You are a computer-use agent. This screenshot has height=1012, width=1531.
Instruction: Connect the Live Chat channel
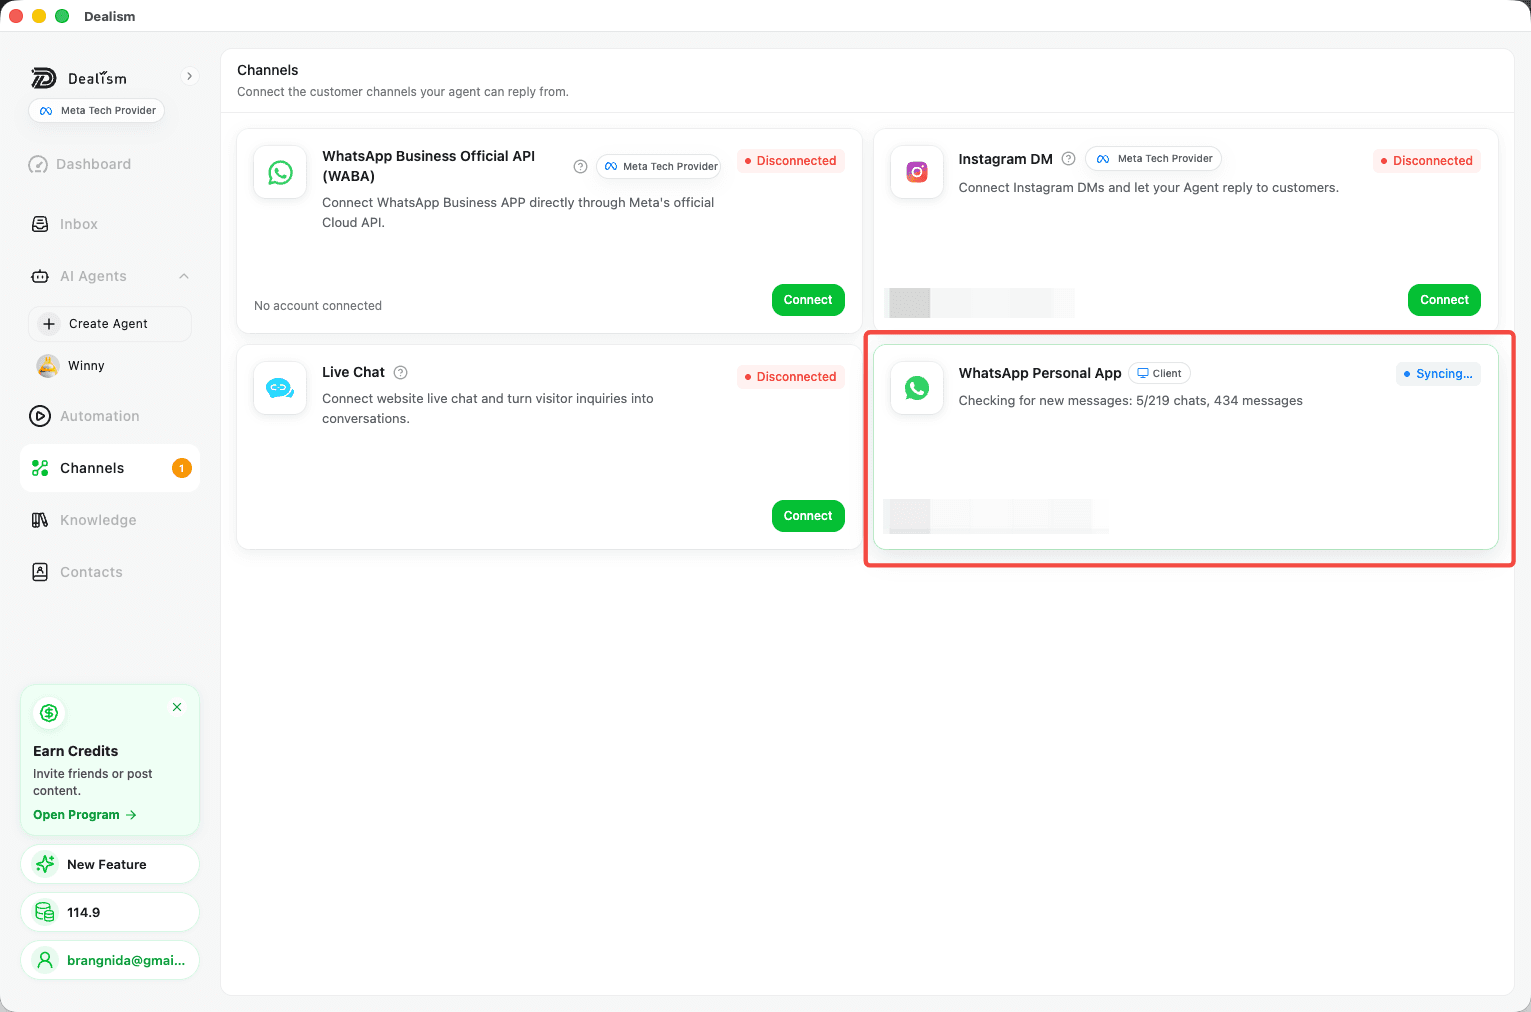pyautogui.click(x=808, y=516)
